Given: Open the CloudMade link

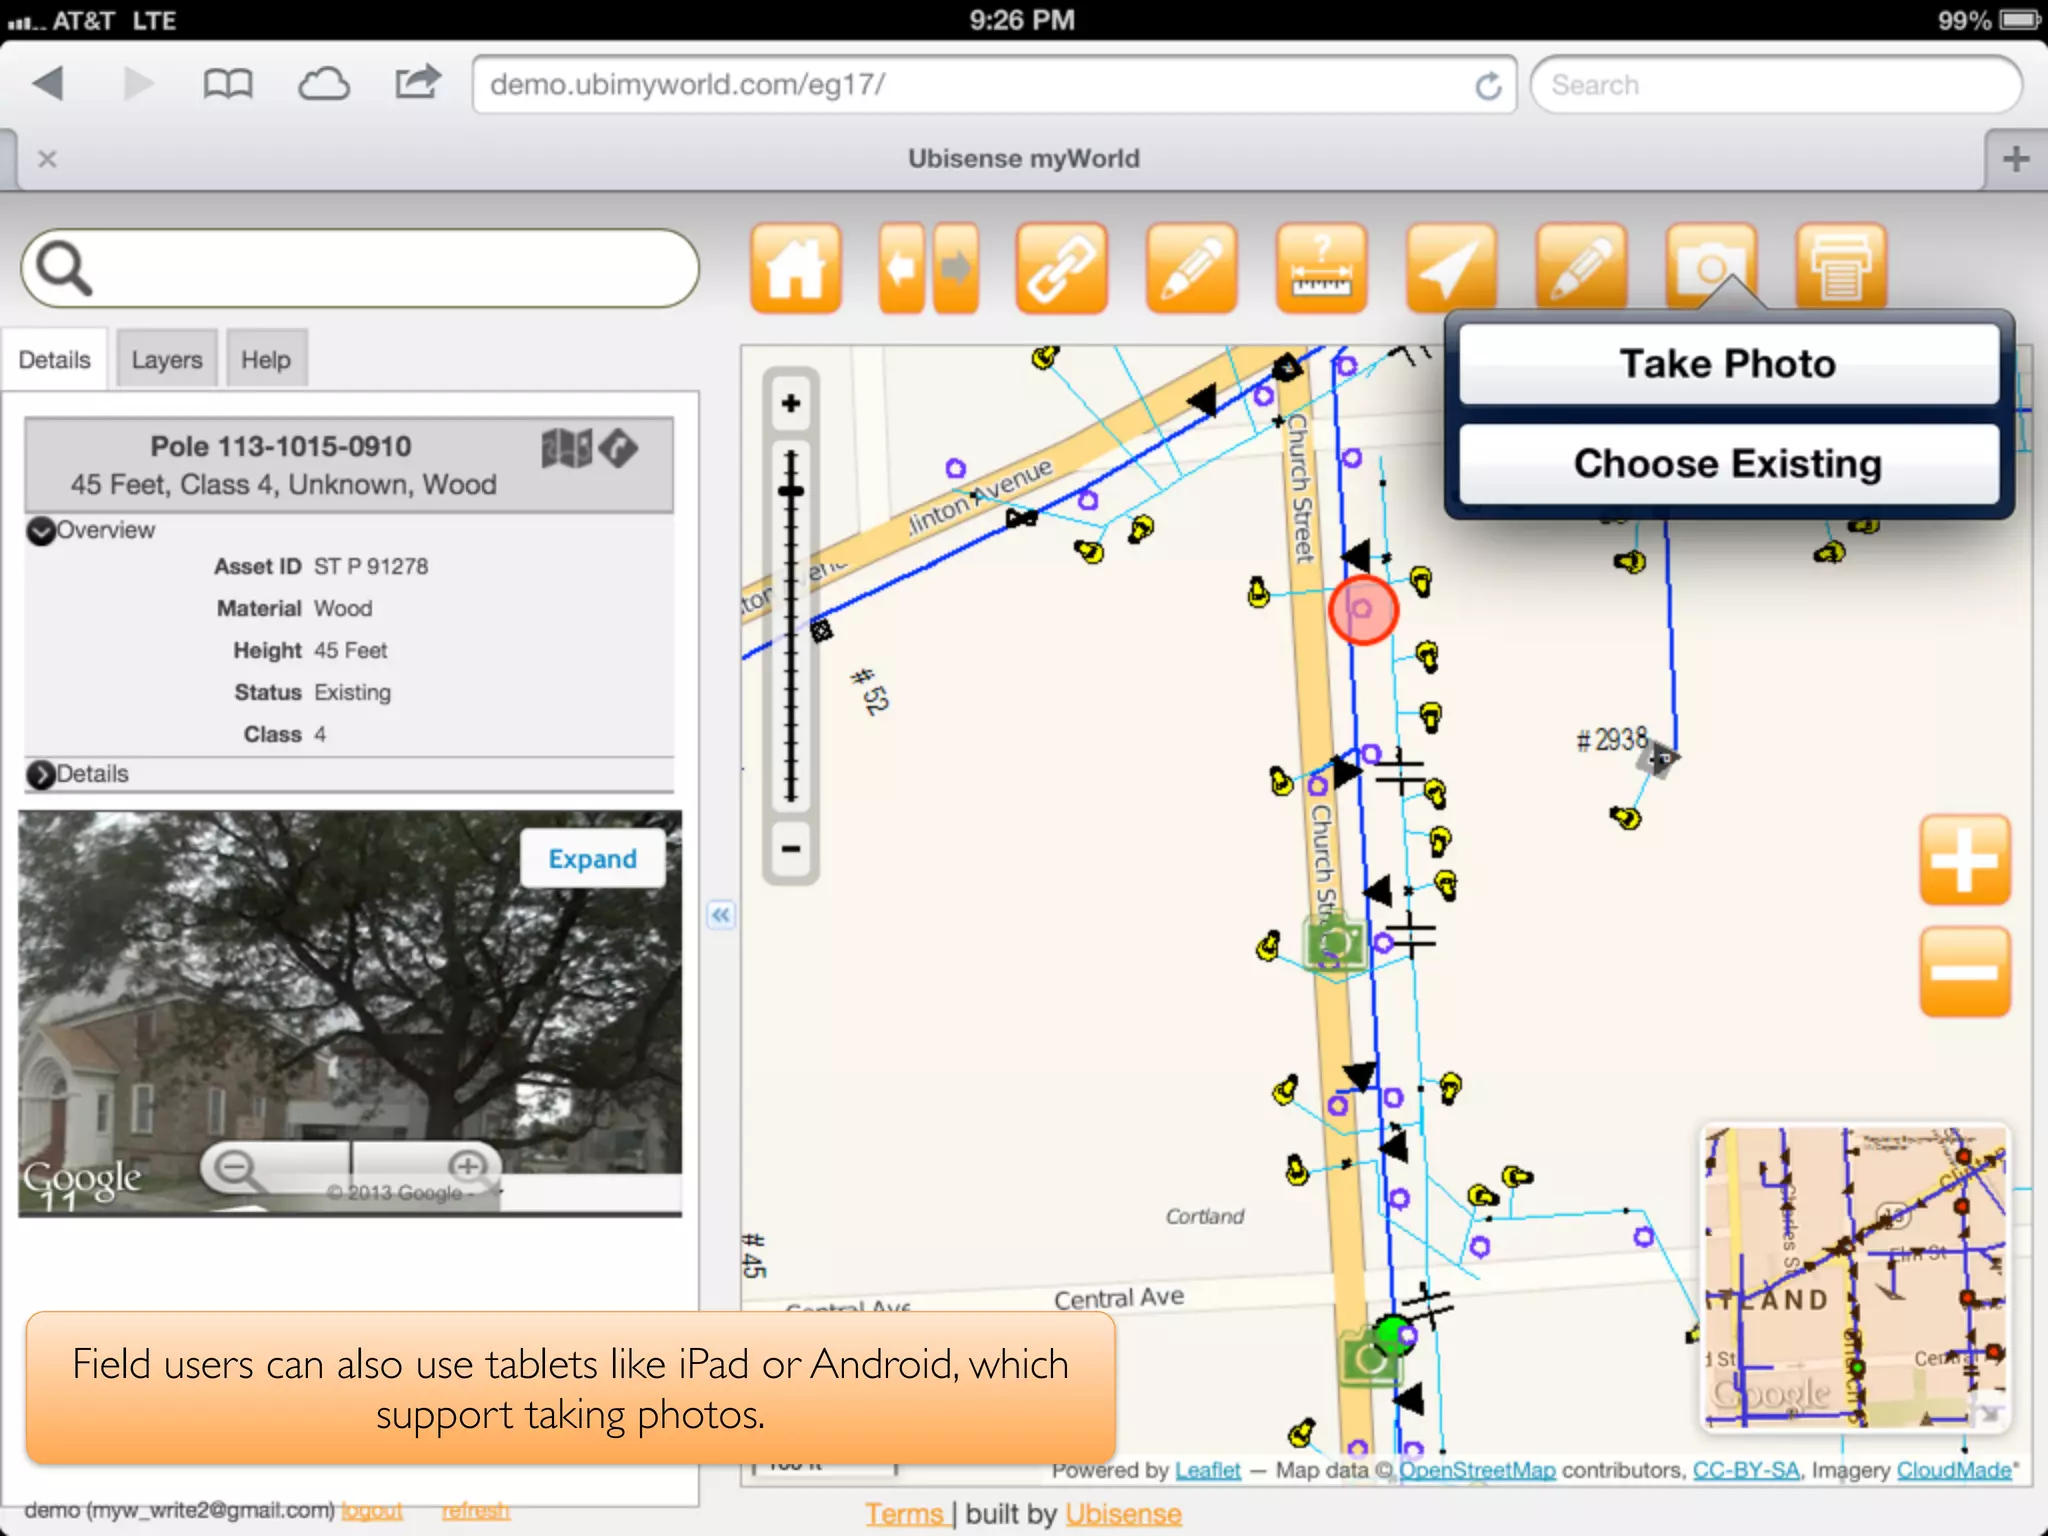Looking at the screenshot, I should 1954,1470.
